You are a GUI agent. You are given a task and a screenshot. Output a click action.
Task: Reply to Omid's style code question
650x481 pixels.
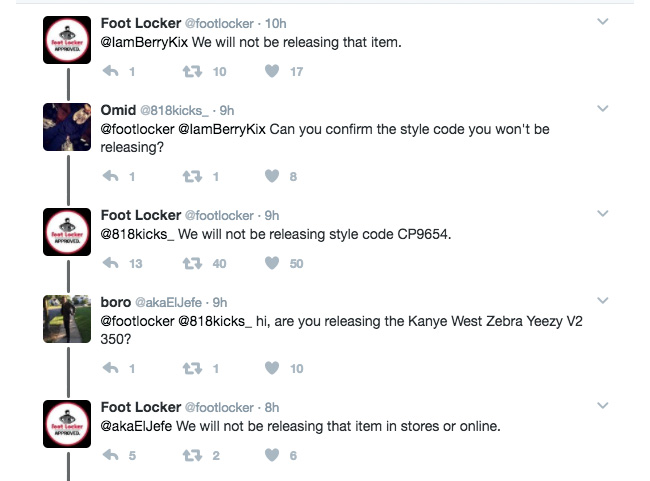(112, 177)
